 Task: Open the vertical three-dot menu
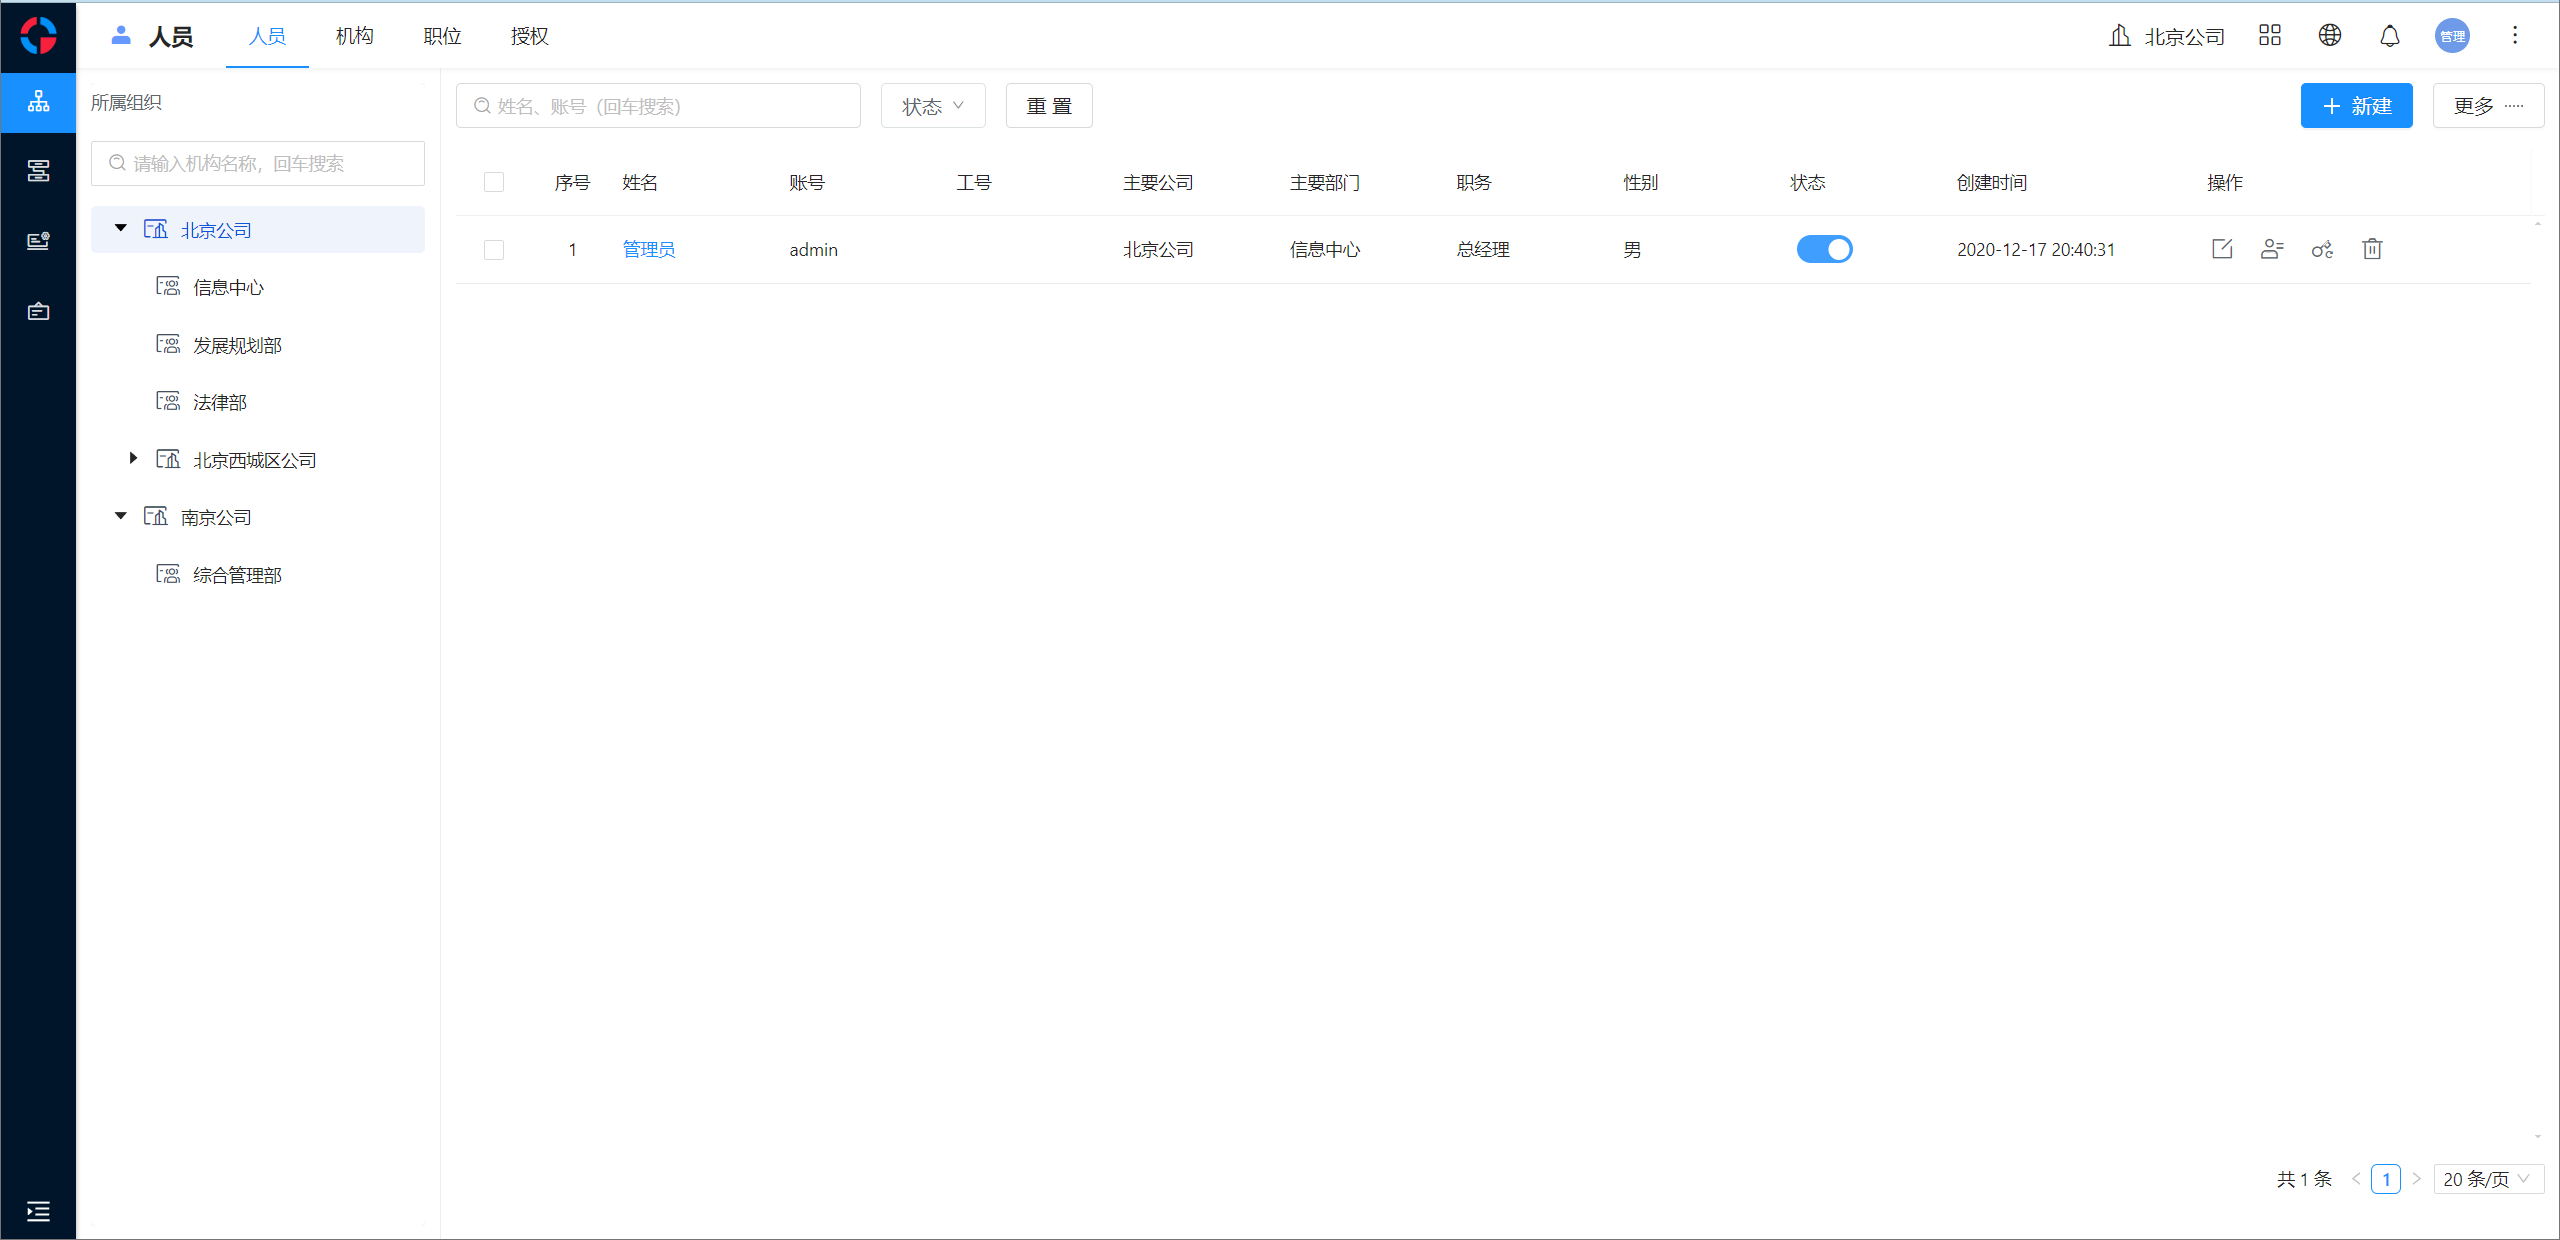tap(2515, 36)
